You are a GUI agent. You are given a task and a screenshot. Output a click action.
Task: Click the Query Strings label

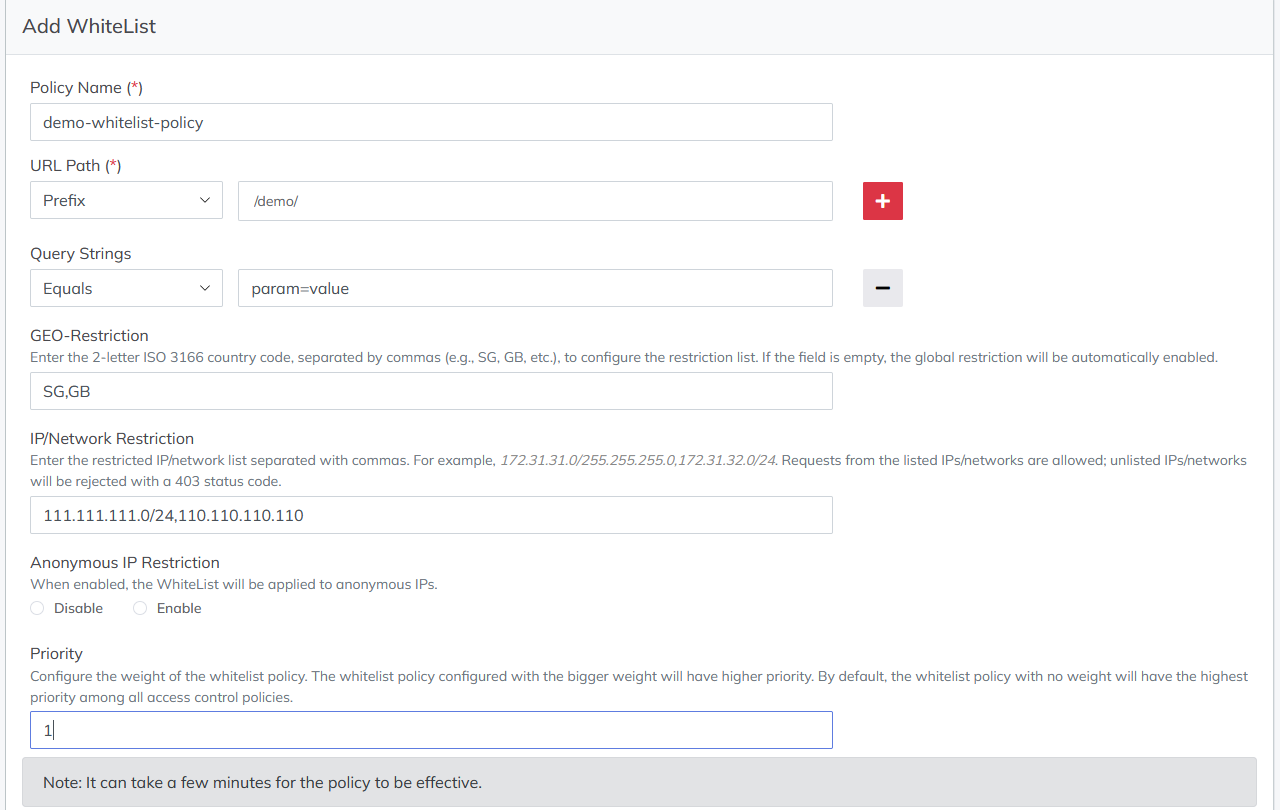point(81,254)
